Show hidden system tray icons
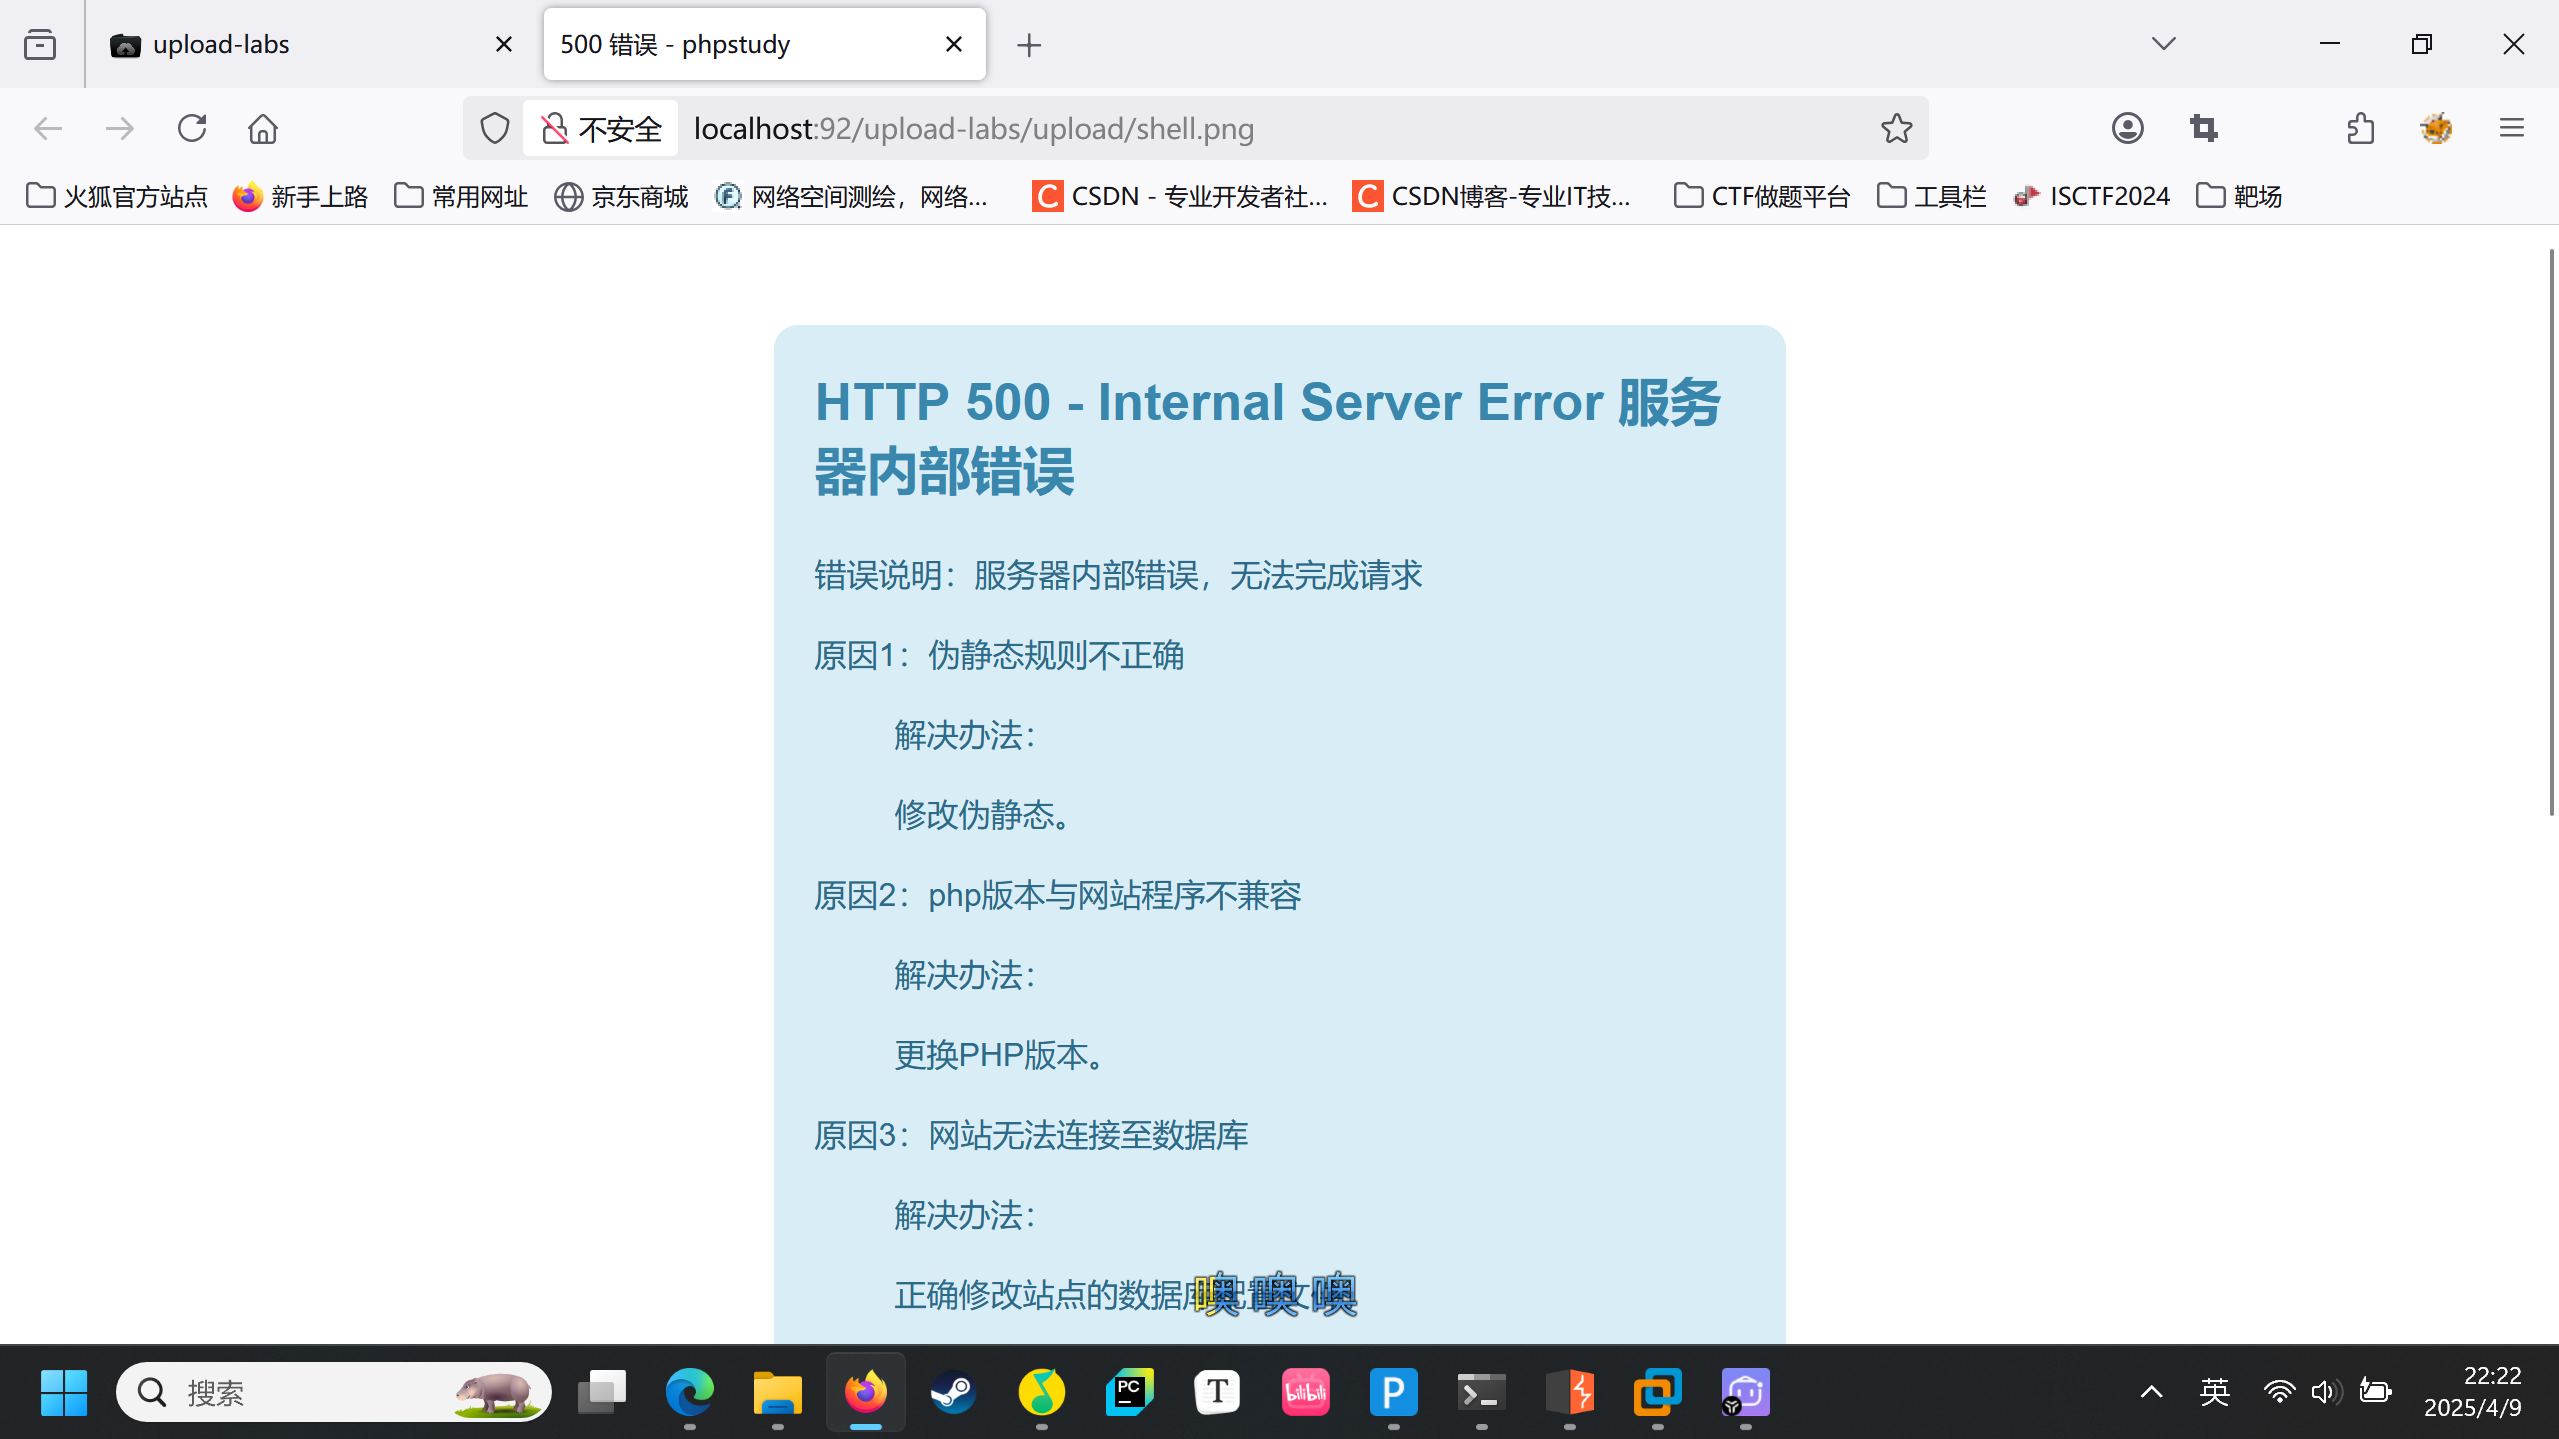The height and width of the screenshot is (1439, 2559). [x=2151, y=1391]
